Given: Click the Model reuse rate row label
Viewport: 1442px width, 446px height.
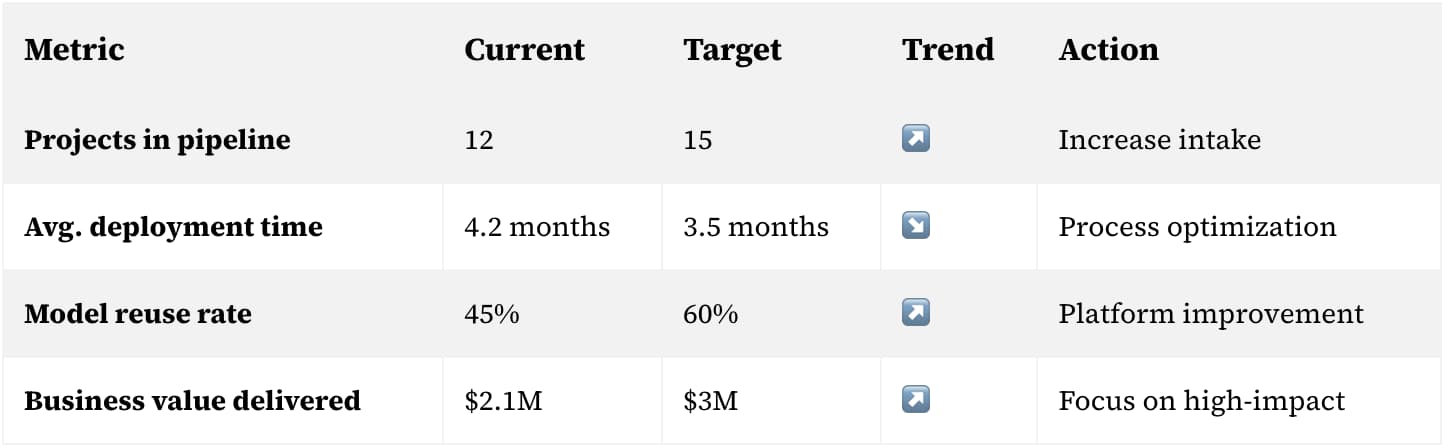Looking at the screenshot, I should click(x=138, y=314).
